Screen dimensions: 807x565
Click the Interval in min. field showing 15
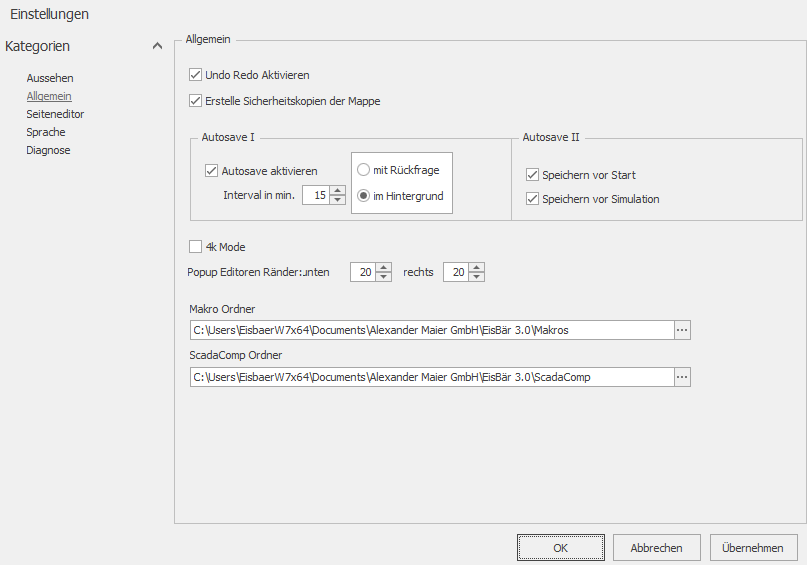(316, 195)
